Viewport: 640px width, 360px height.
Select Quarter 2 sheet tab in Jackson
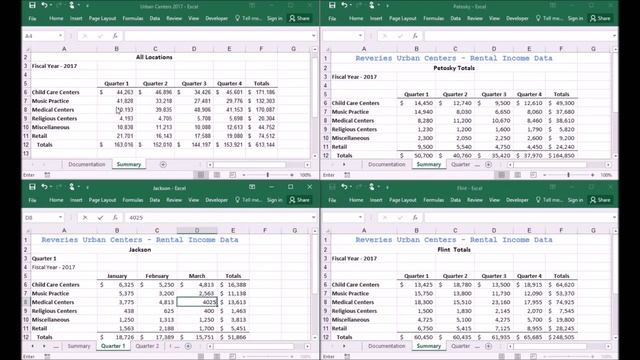click(x=147, y=346)
